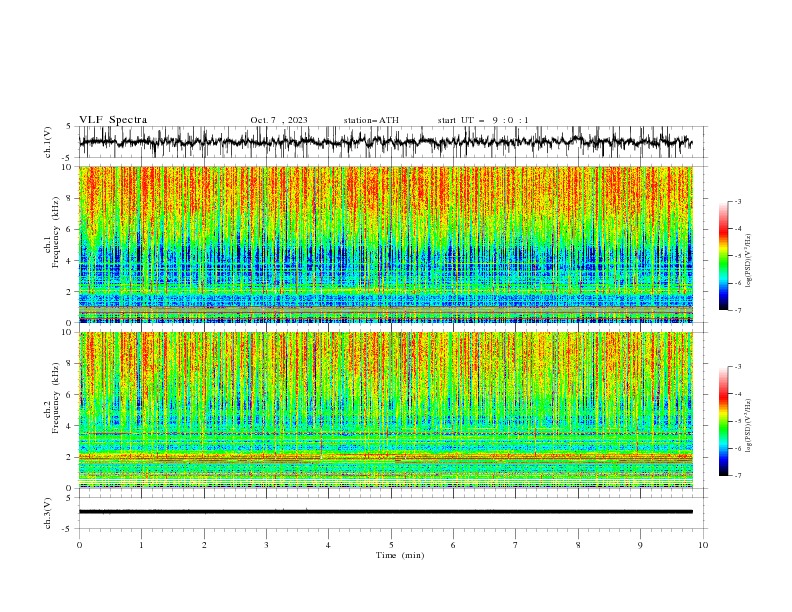Click the 'VLF Spectra' title text
Screen dimensions: 792x612
[113, 120]
